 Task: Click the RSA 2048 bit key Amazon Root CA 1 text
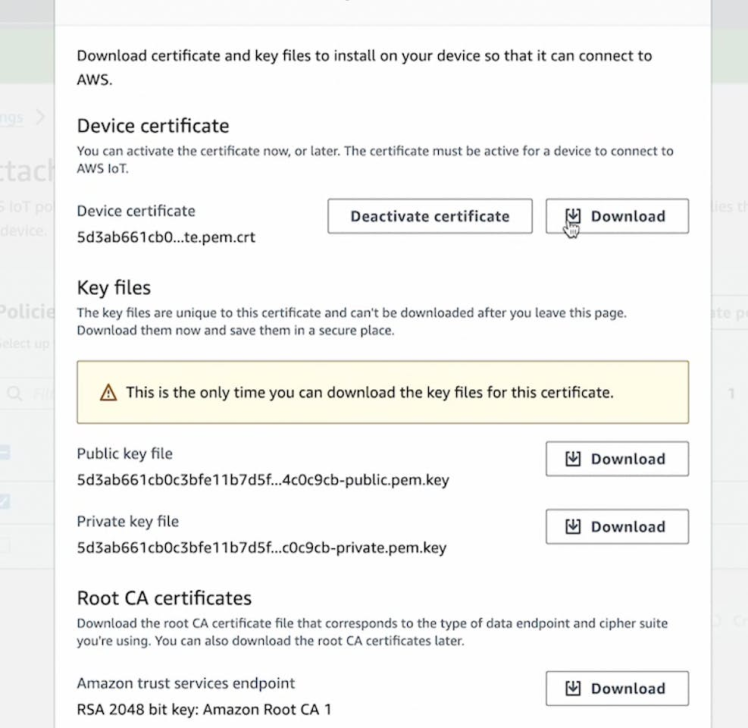pyautogui.click(x=204, y=710)
